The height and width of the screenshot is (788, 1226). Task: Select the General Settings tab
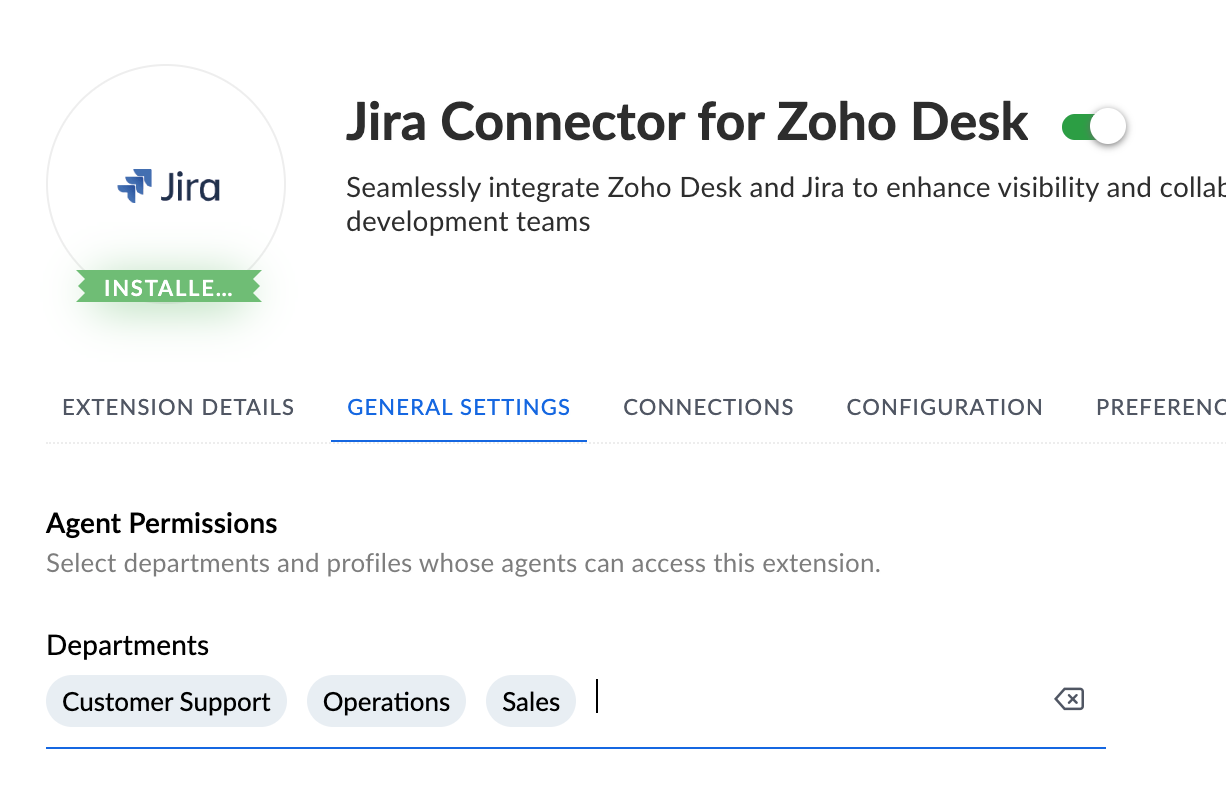[x=459, y=407]
